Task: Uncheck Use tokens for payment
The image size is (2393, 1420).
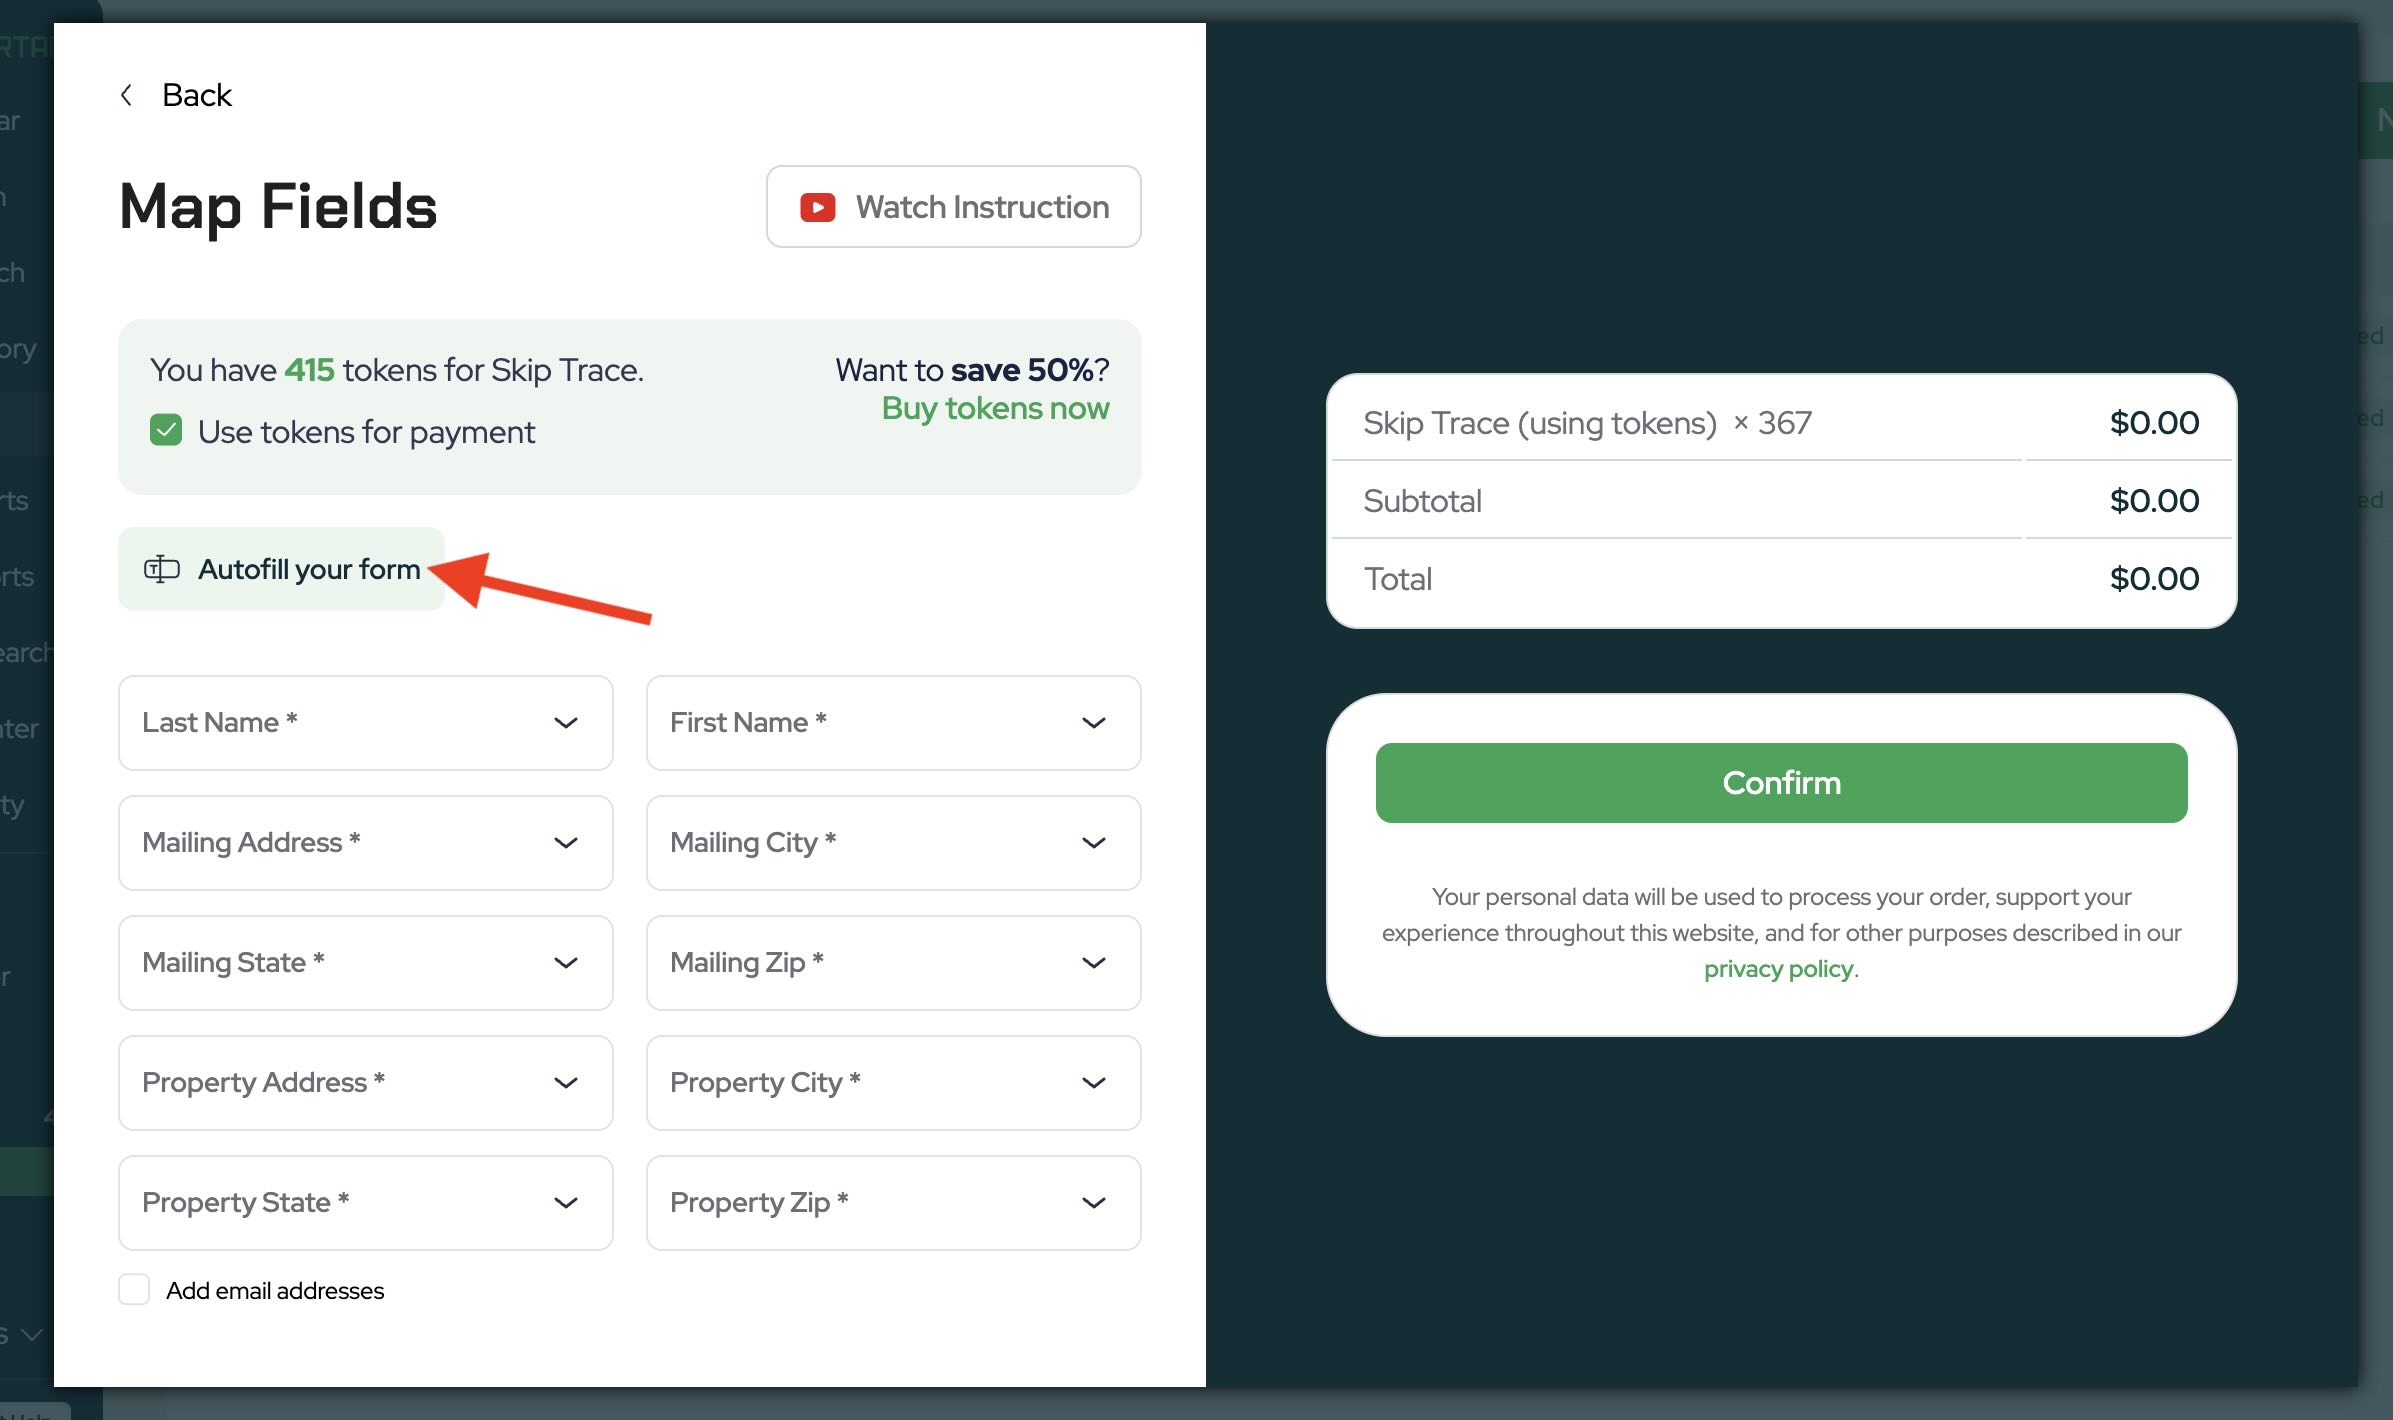Action: (x=166, y=431)
